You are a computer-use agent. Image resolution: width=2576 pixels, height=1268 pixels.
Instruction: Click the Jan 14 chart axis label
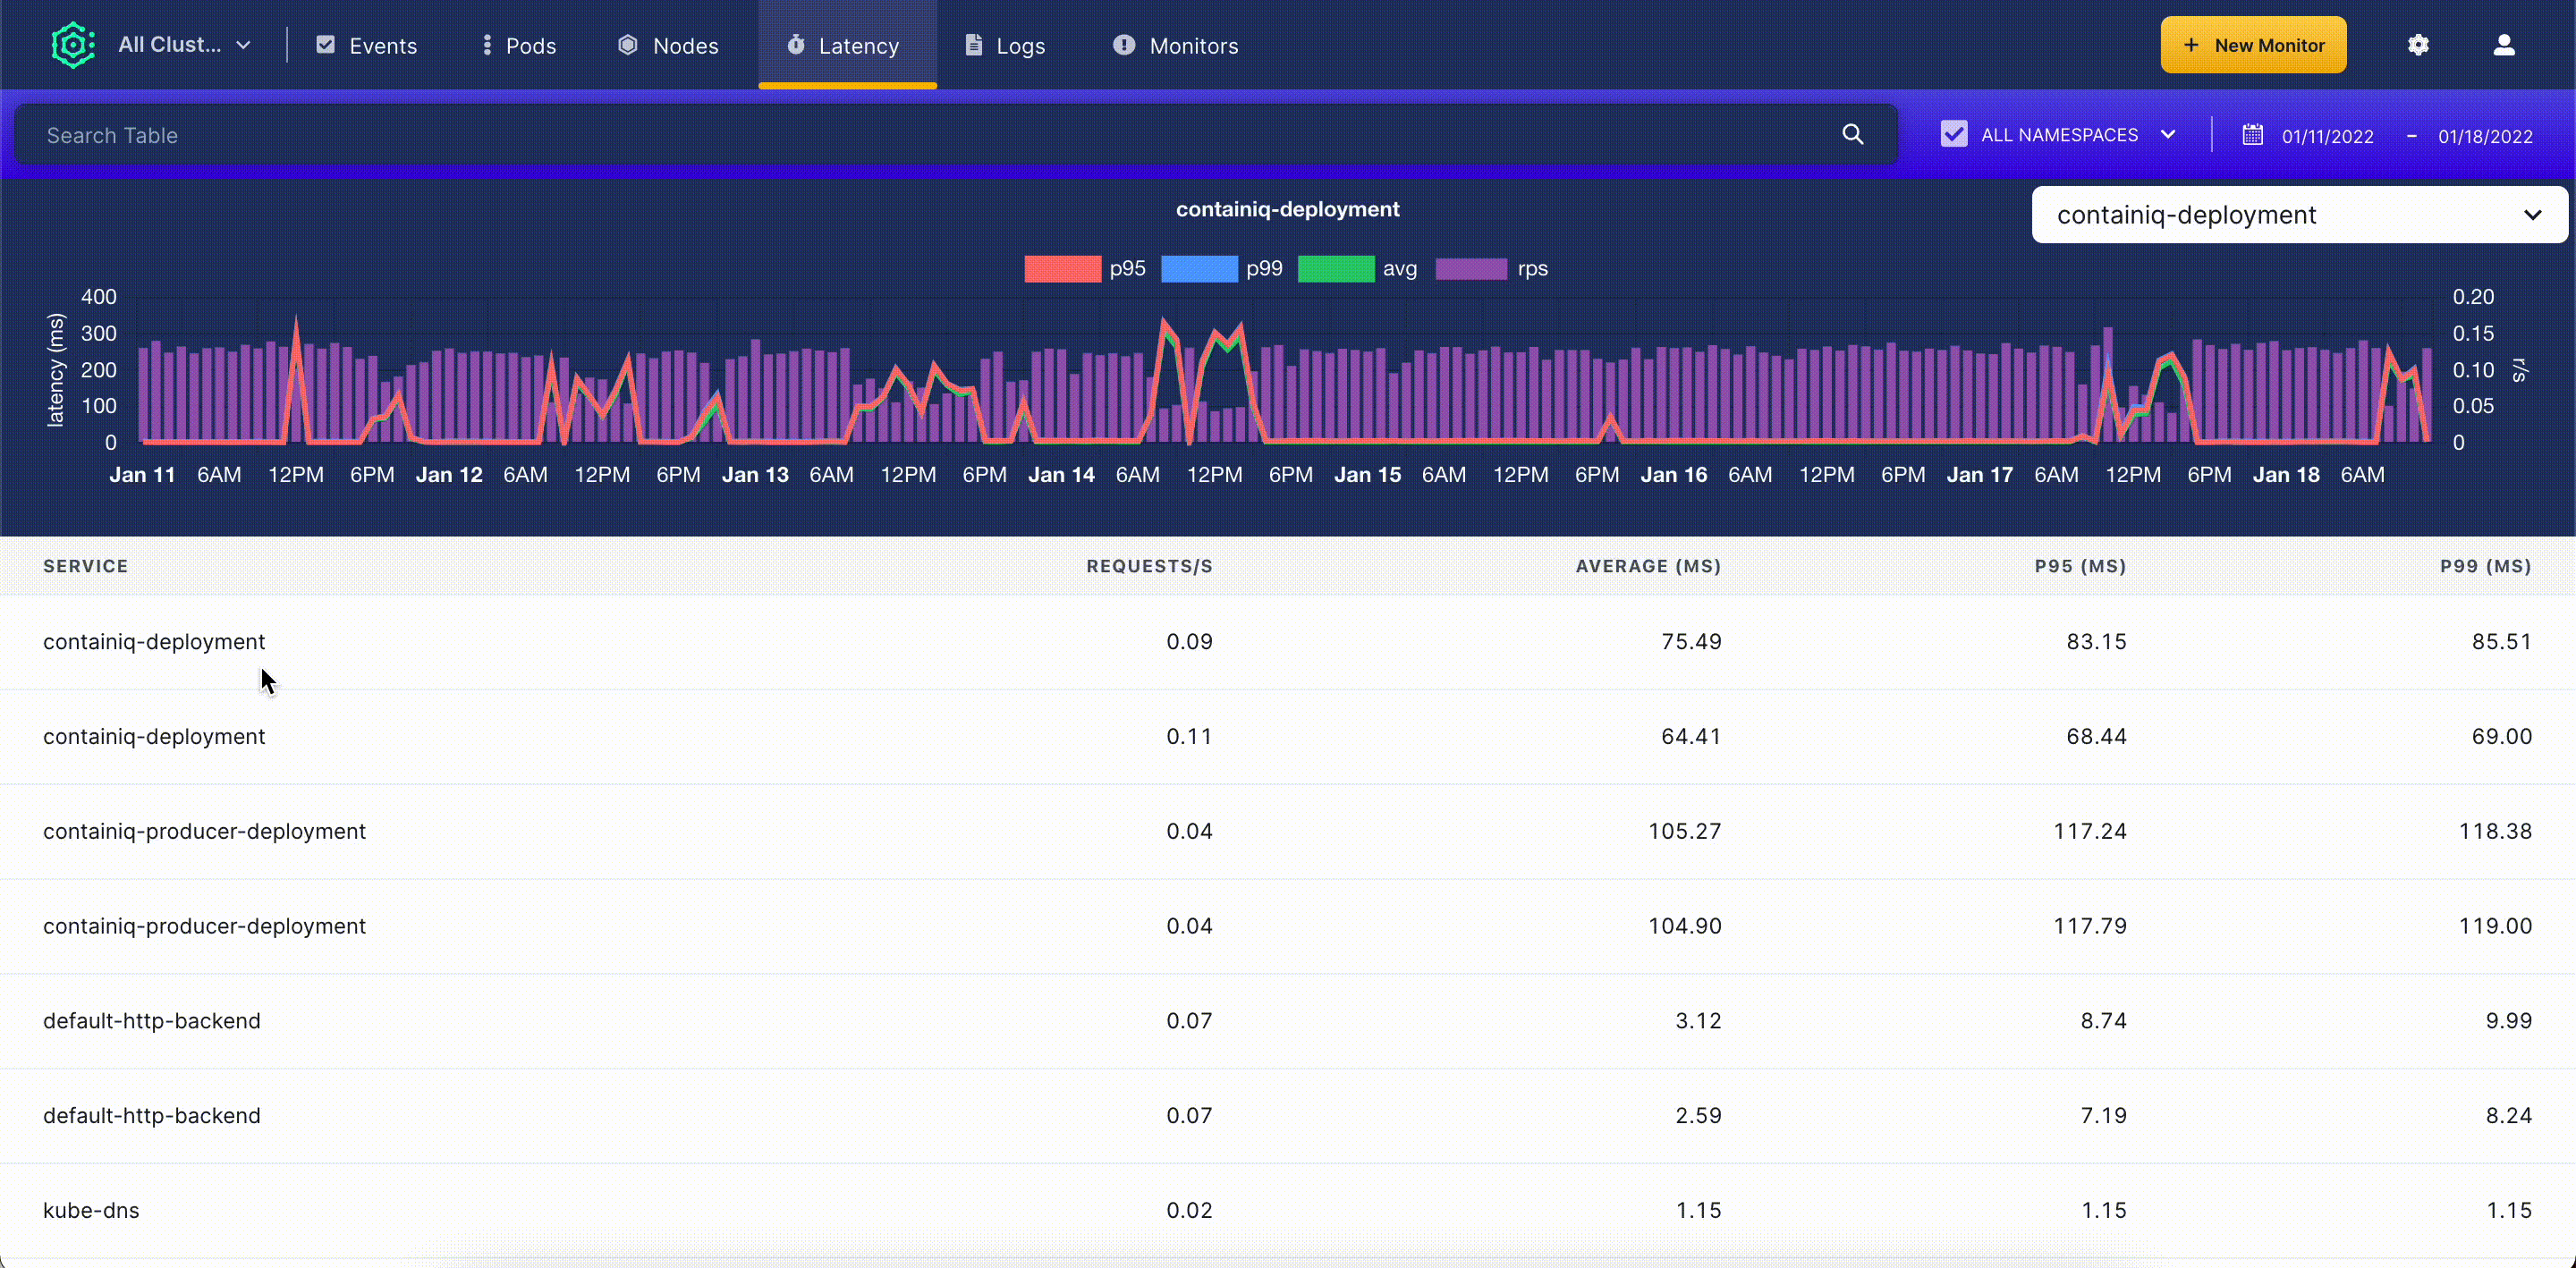point(1061,475)
